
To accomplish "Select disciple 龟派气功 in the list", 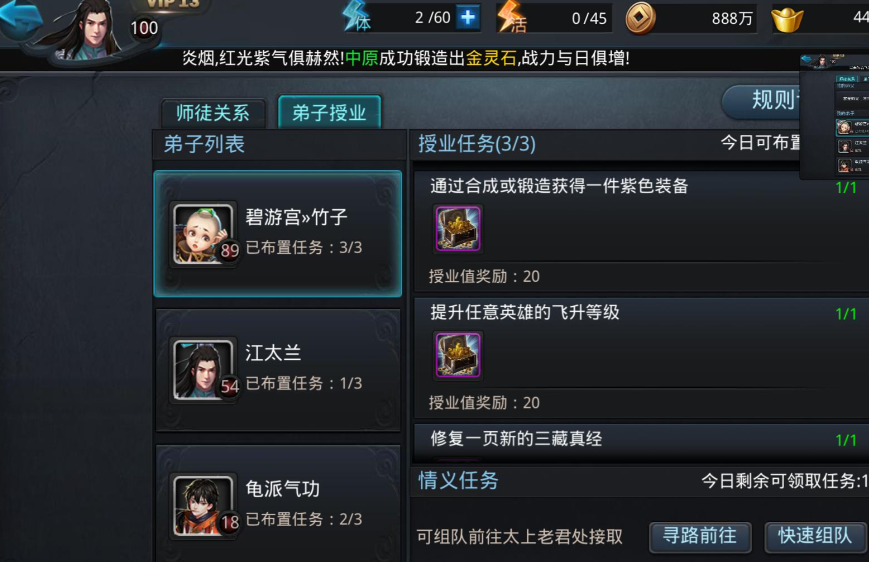I will pyautogui.click(x=278, y=503).
